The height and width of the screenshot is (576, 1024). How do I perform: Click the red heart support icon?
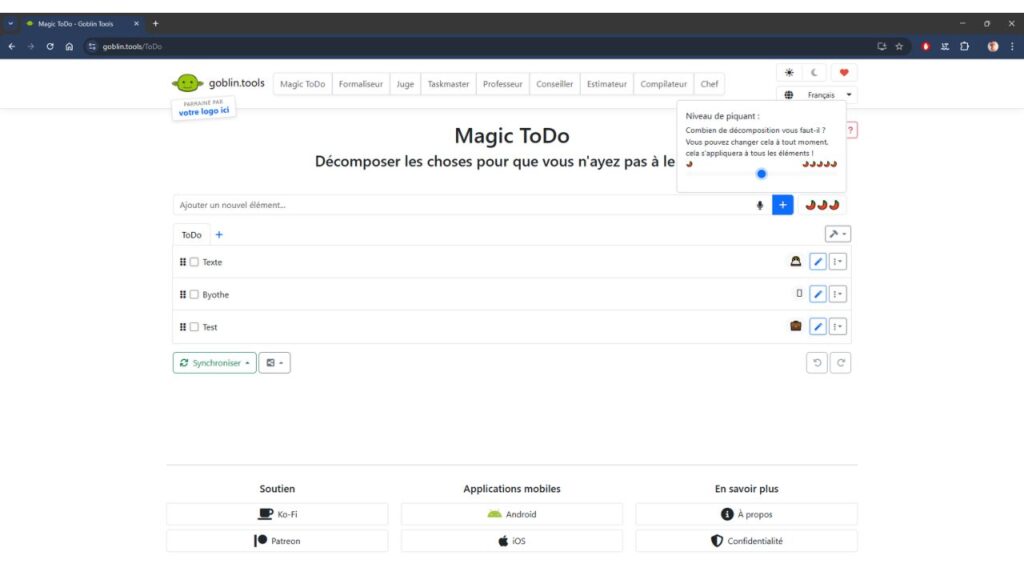(844, 72)
